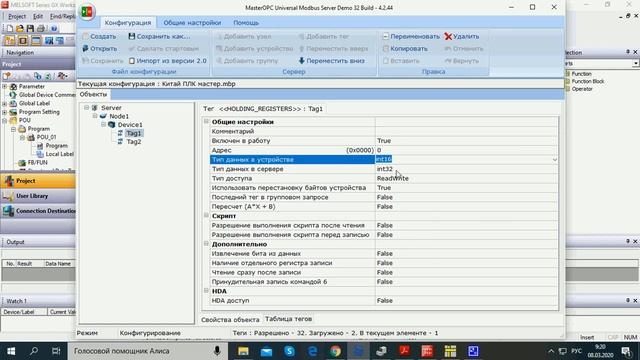Image resolution: width=640 pixels, height=360 pixels.
Task: Click the MasterOPC round application logo button
Action: click(87, 11)
